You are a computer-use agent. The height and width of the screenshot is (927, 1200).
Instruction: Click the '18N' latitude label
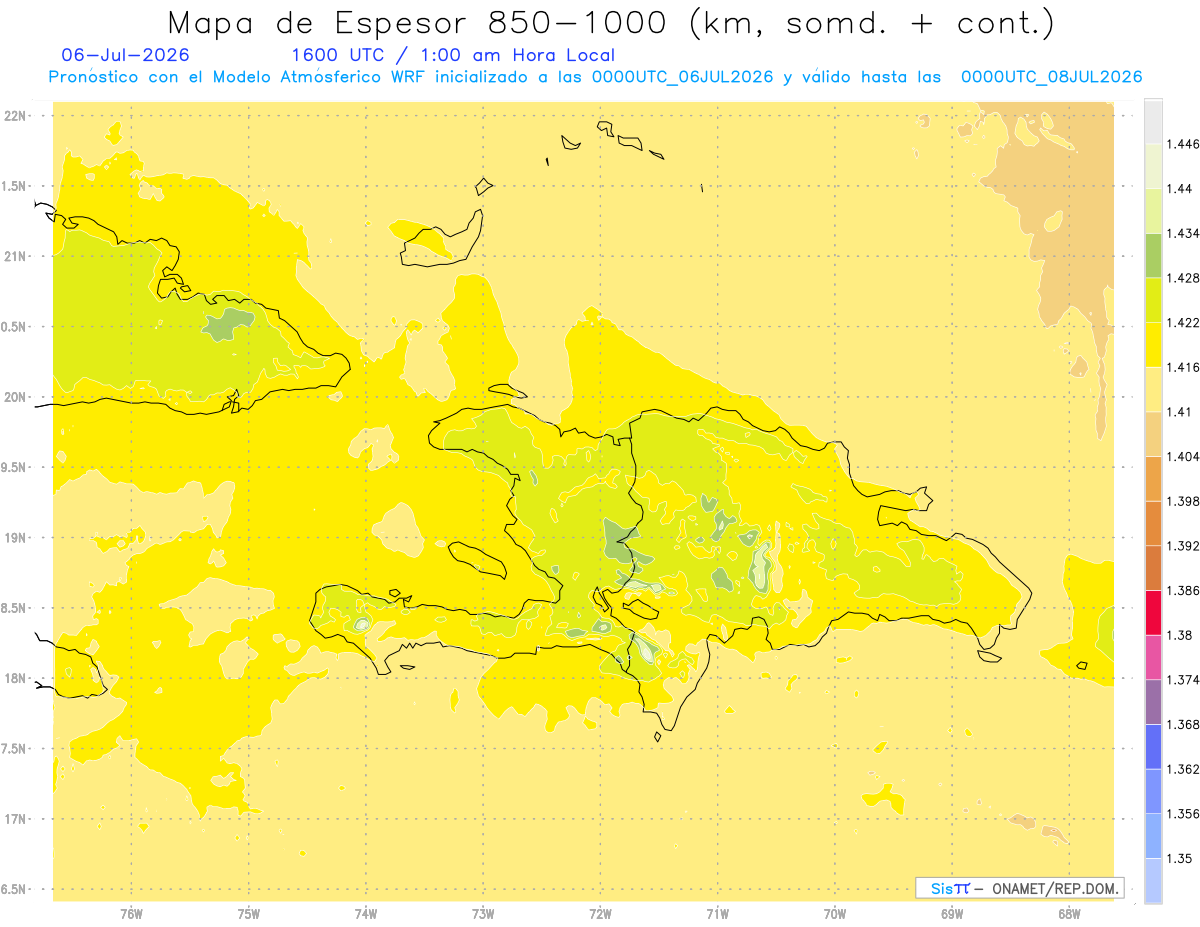pyautogui.click(x=17, y=679)
